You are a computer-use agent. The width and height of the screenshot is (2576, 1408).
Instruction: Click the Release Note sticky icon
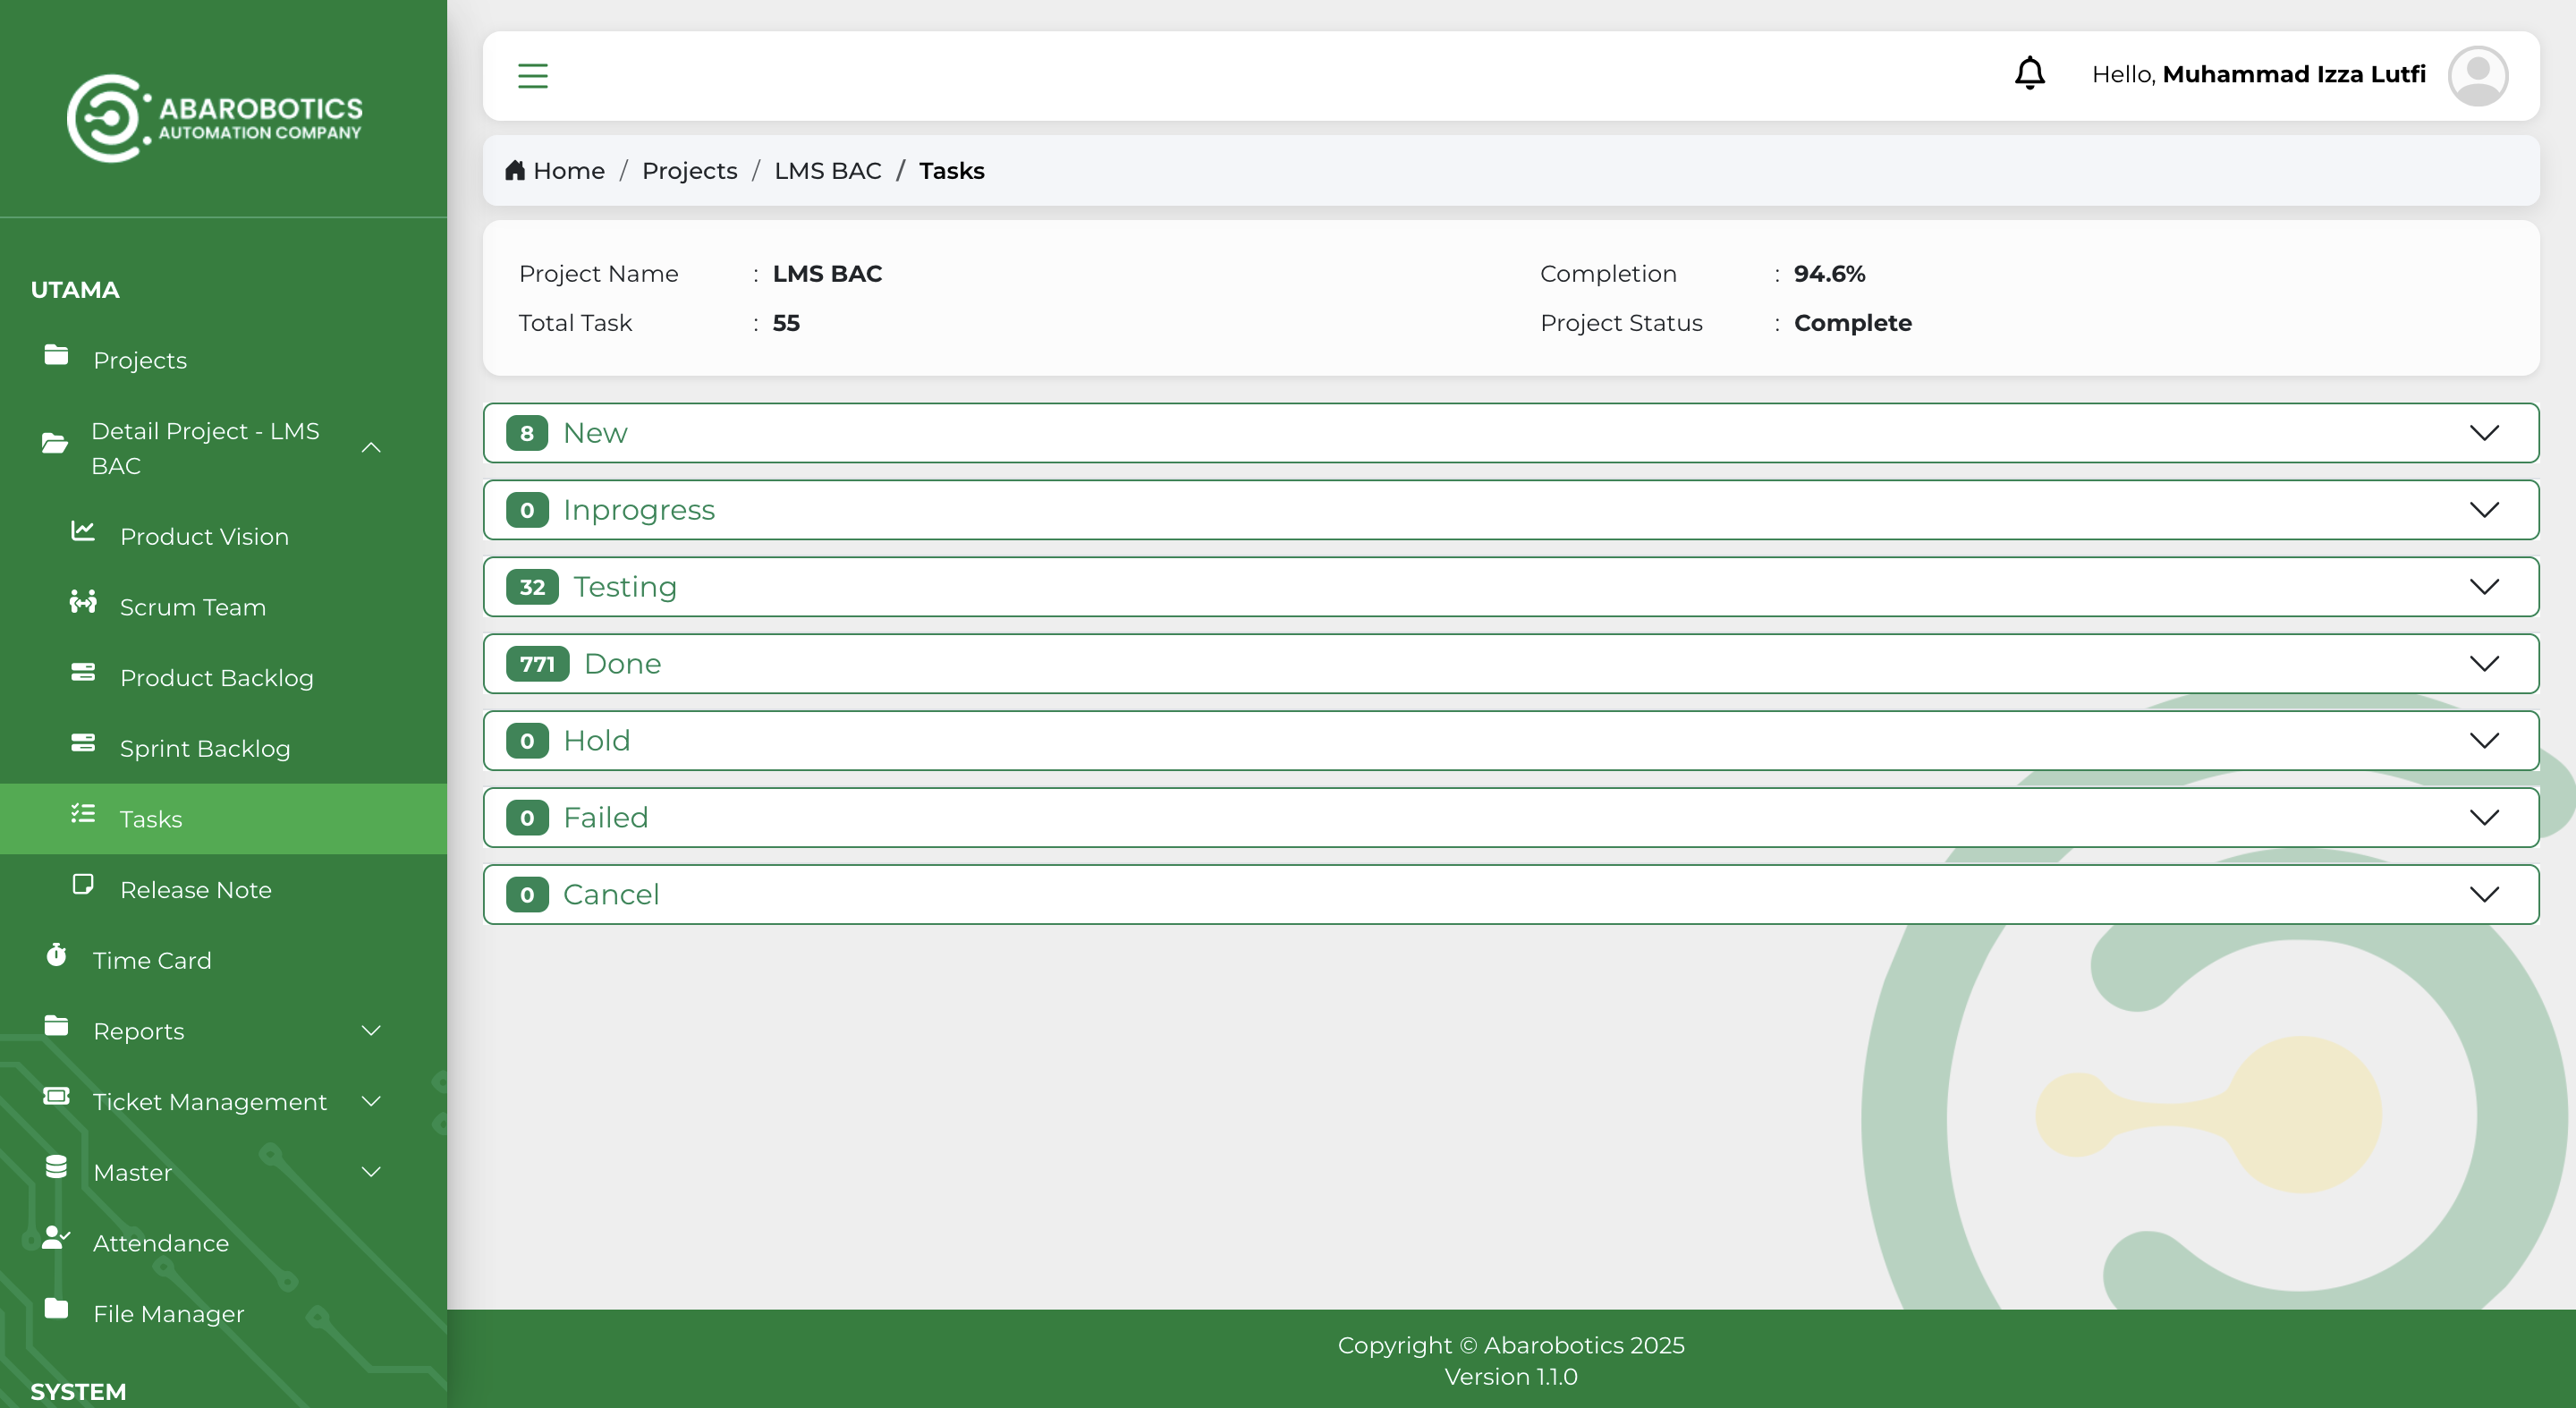pos(83,885)
